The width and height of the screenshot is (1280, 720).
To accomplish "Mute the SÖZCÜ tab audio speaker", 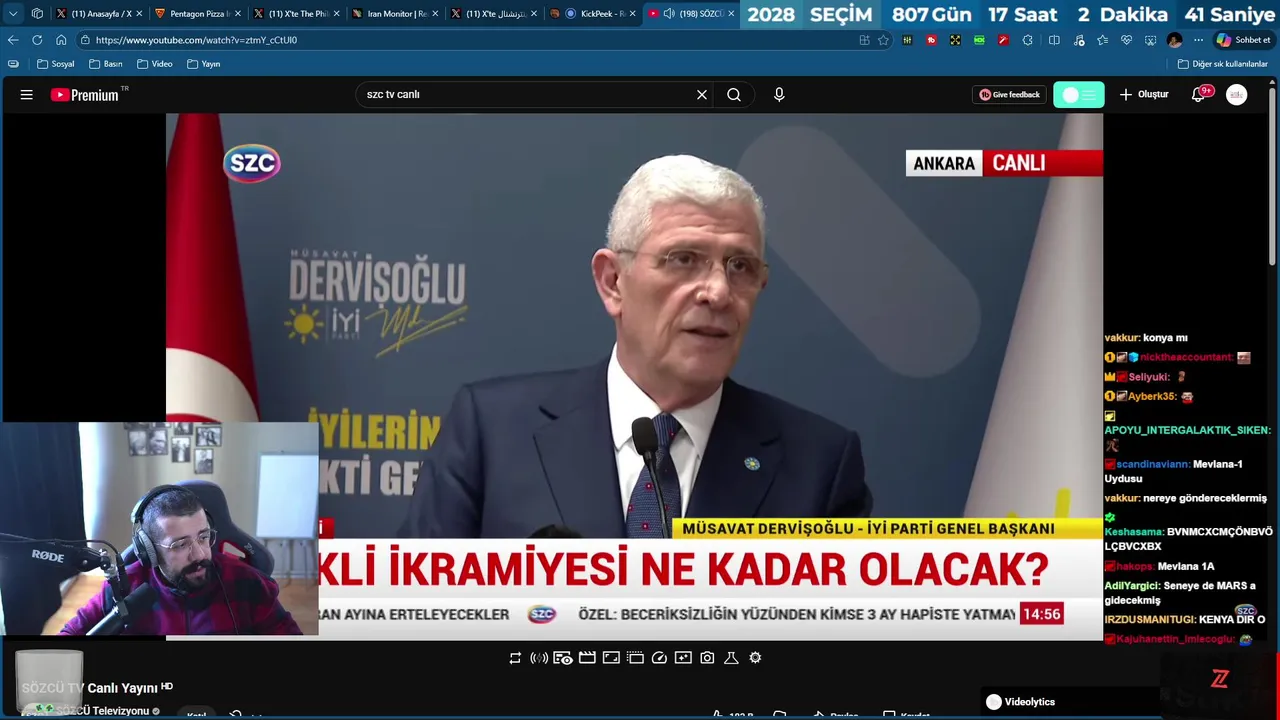I will (669, 14).
